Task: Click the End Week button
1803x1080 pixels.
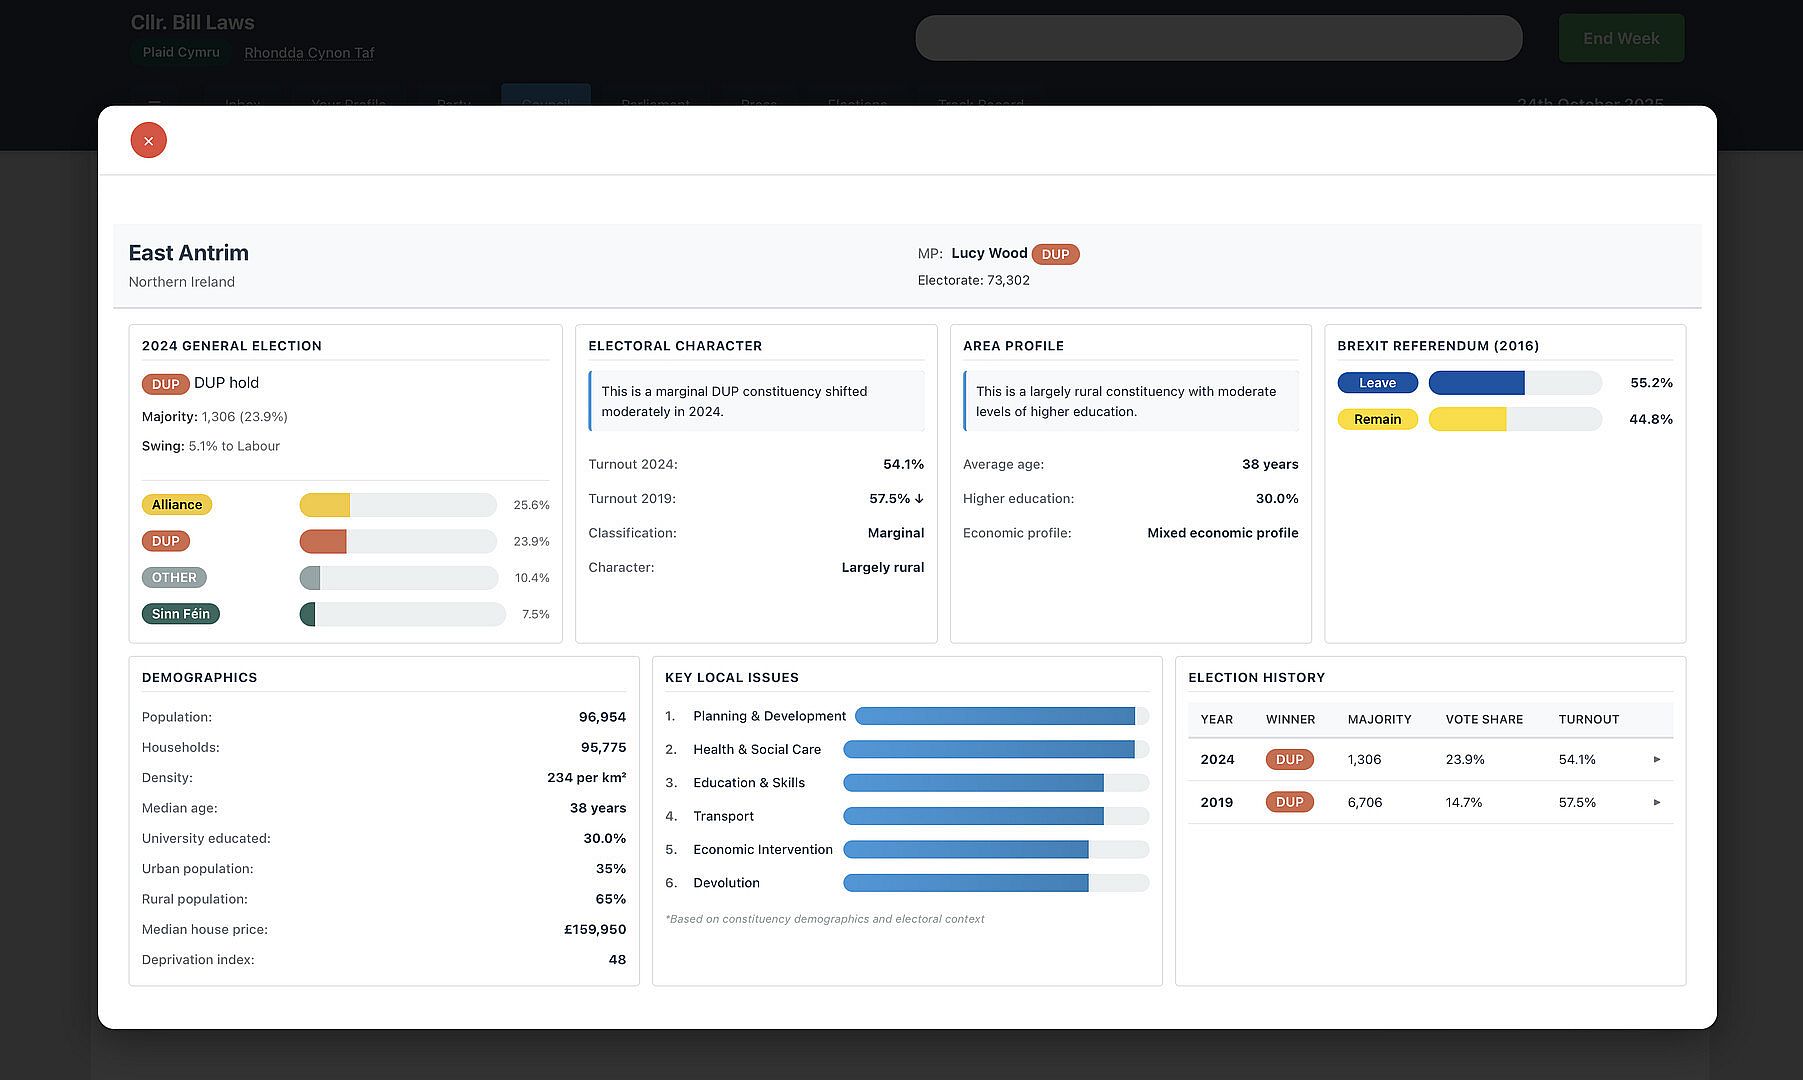Action: click(x=1620, y=38)
